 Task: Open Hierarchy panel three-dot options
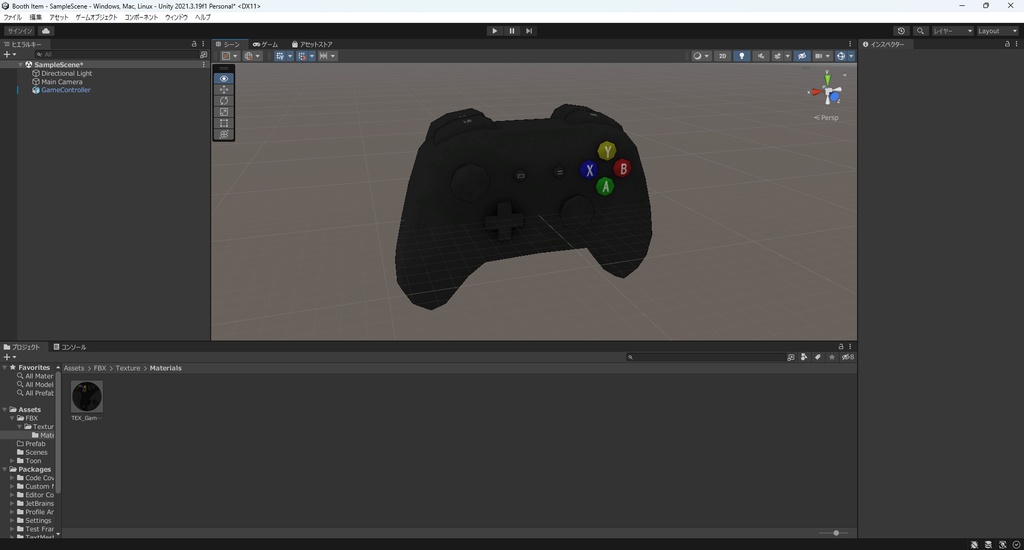[204, 44]
